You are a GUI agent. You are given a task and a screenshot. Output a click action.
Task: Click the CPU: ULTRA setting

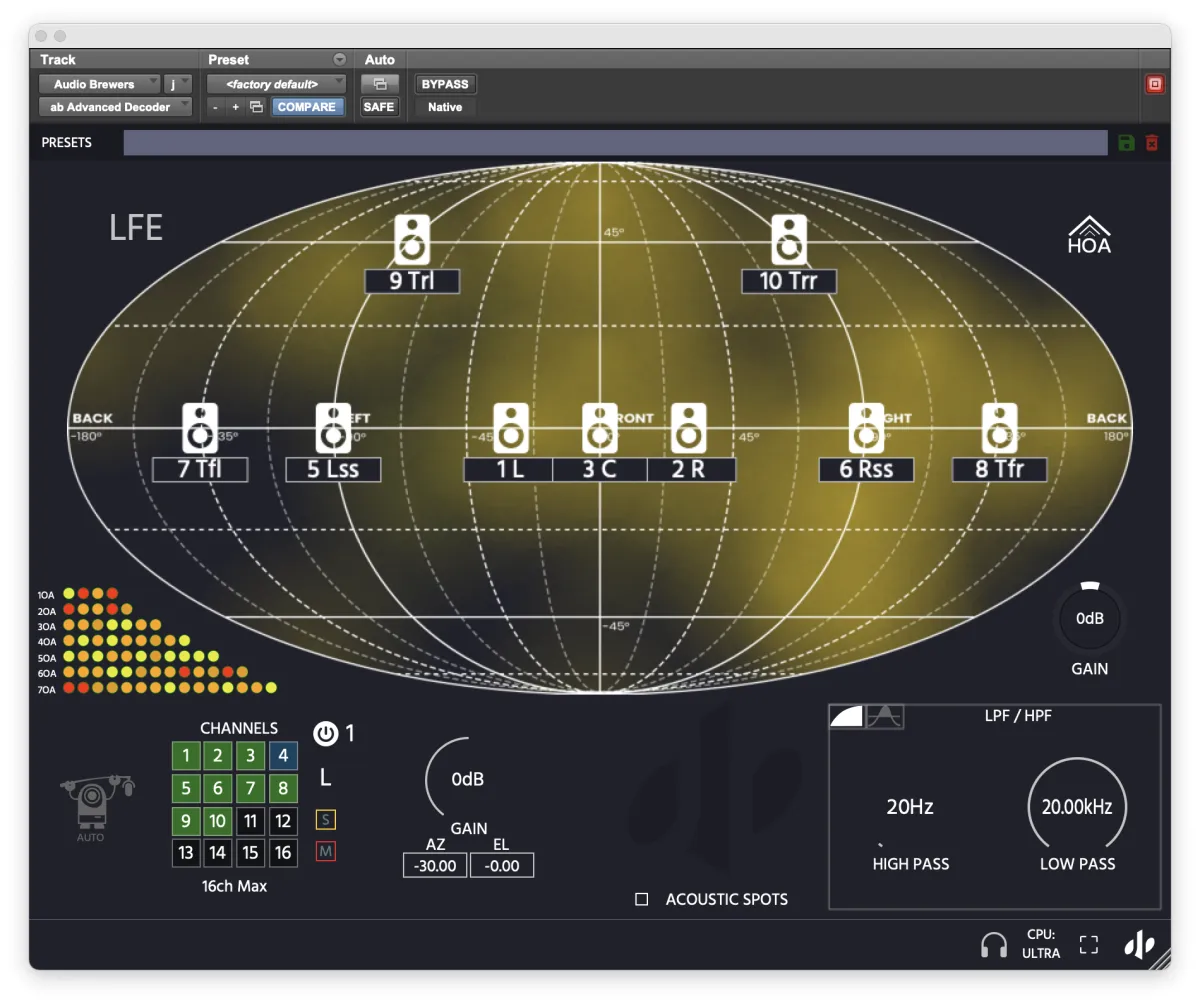1041,944
